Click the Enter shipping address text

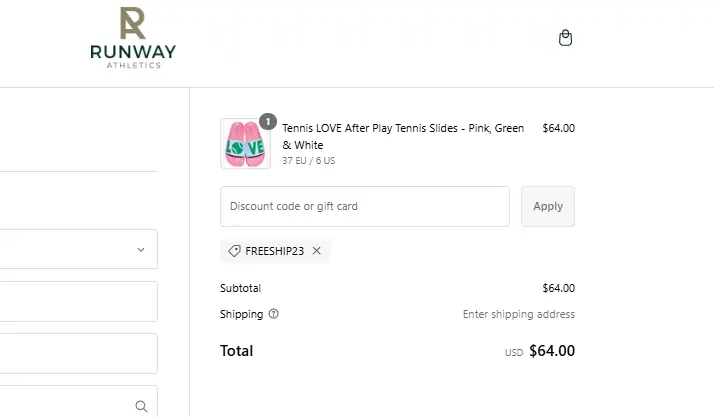(x=518, y=314)
